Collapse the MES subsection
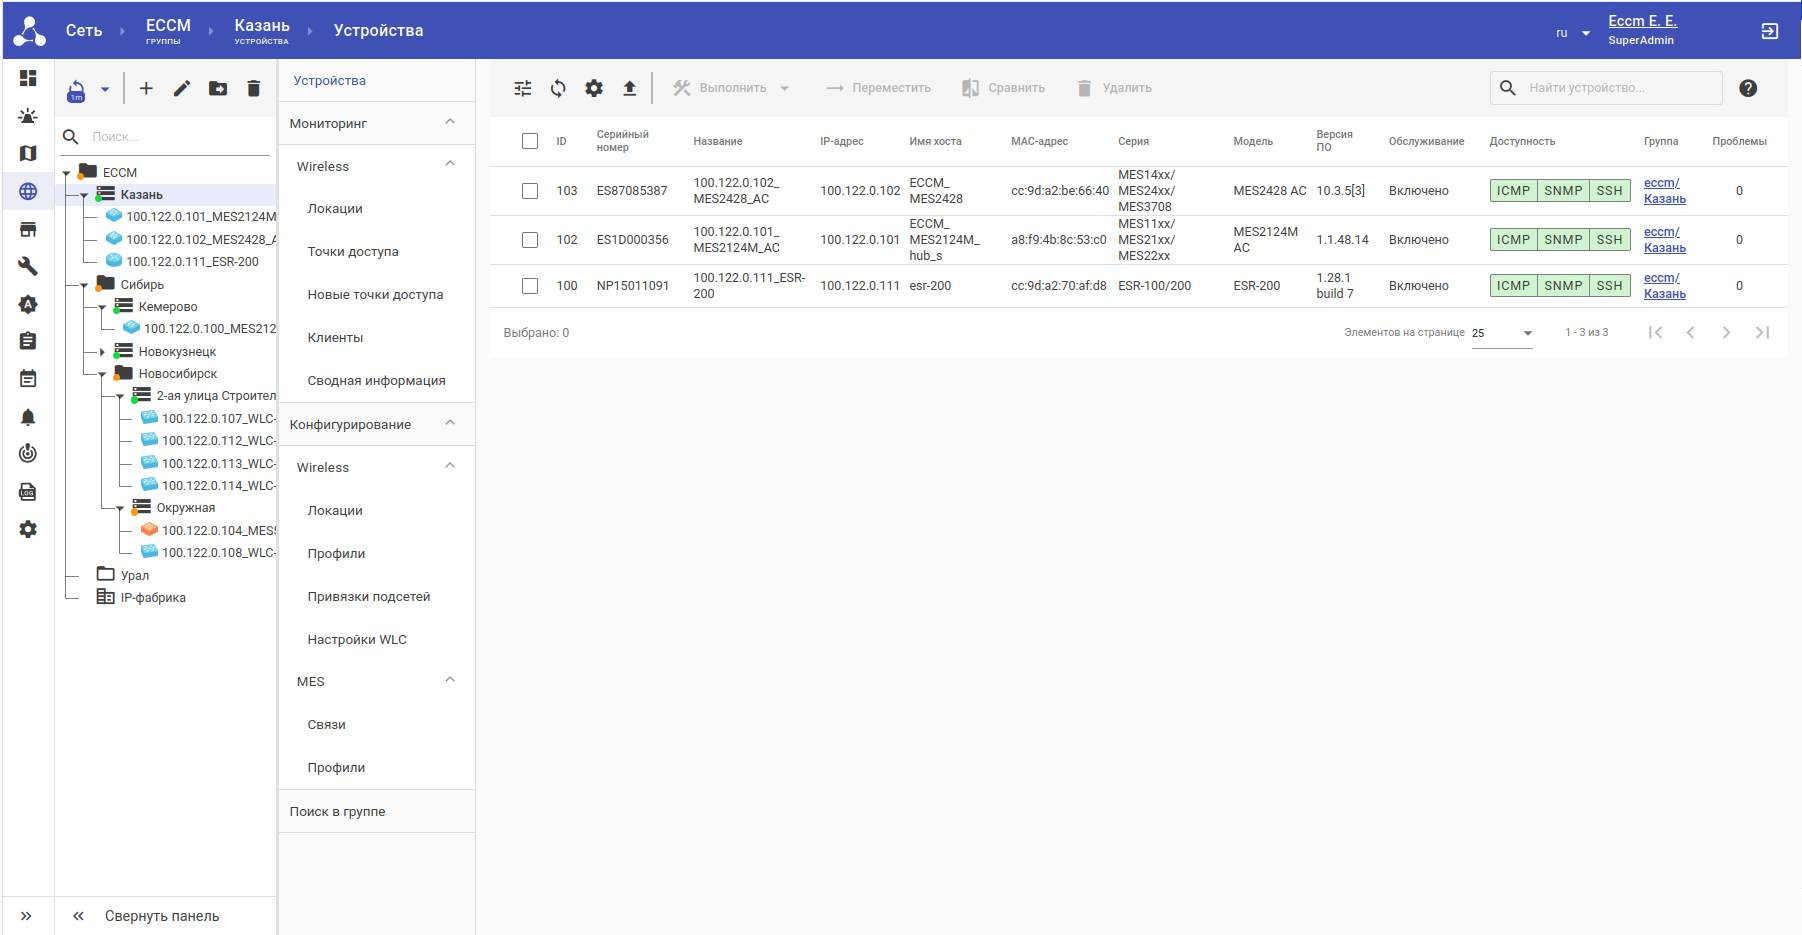This screenshot has height=935, width=1802. (x=450, y=680)
